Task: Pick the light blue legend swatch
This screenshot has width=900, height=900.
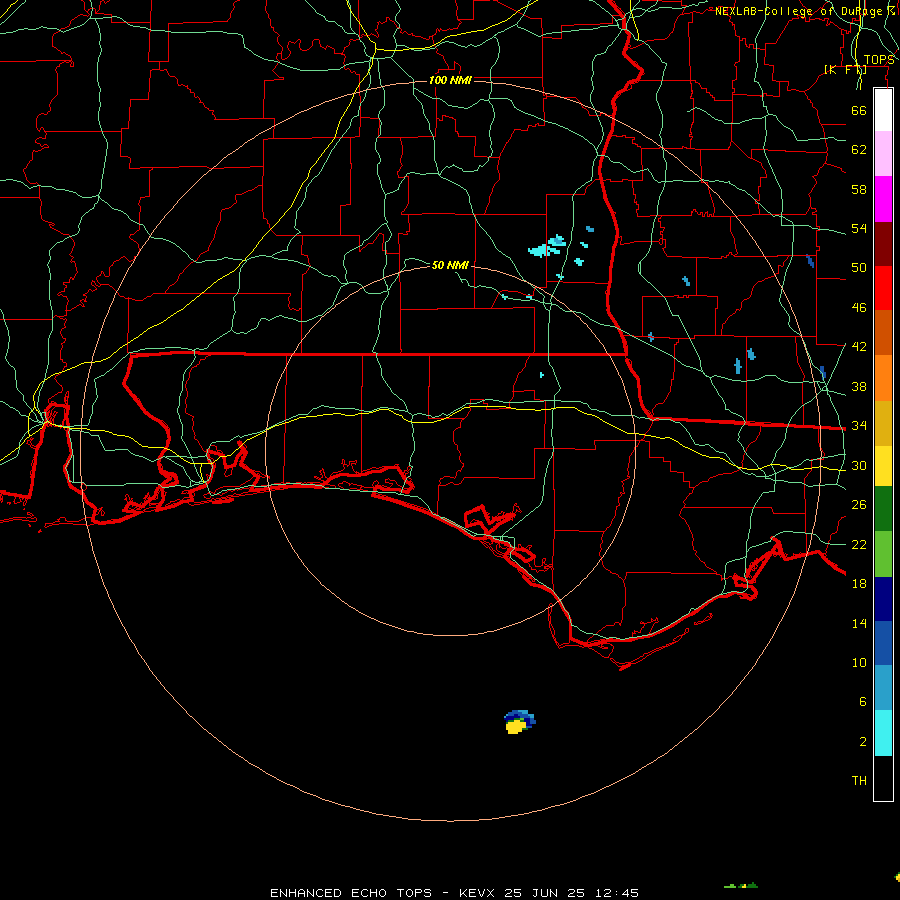Action: click(883, 687)
